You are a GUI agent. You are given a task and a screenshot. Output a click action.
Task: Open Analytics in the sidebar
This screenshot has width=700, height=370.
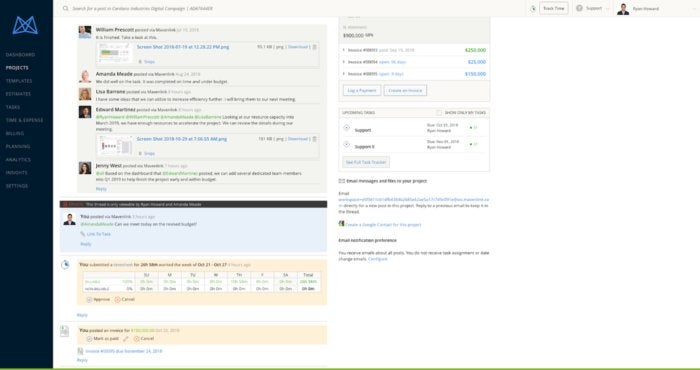click(18, 160)
